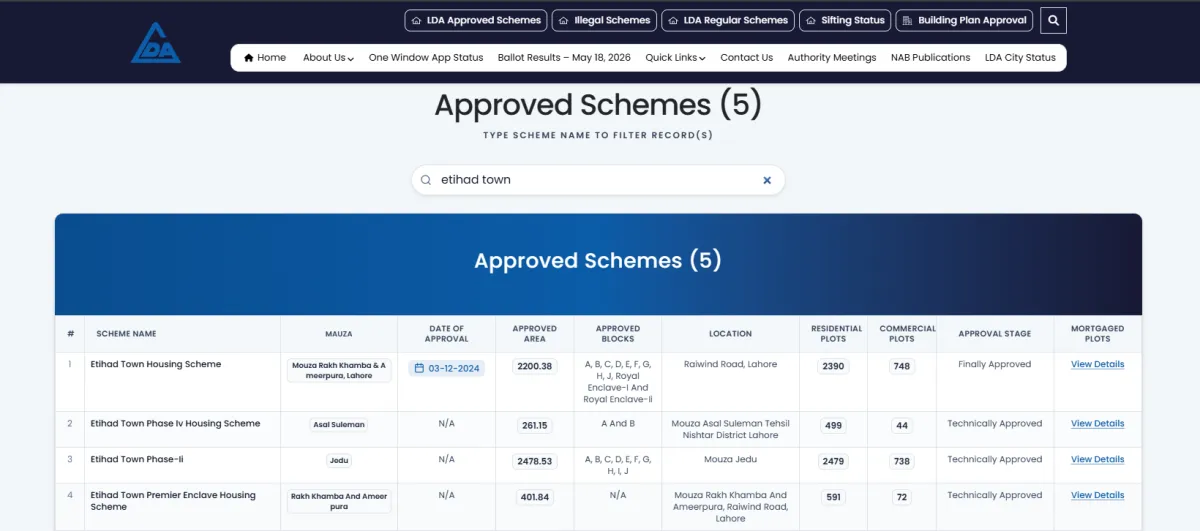Click the Asal Suleman mauza badge
The height and width of the screenshot is (531, 1200).
click(339, 425)
